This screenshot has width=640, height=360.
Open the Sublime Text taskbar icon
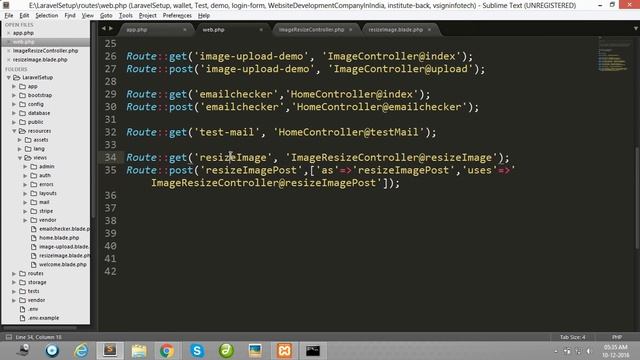tap(110, 350)
